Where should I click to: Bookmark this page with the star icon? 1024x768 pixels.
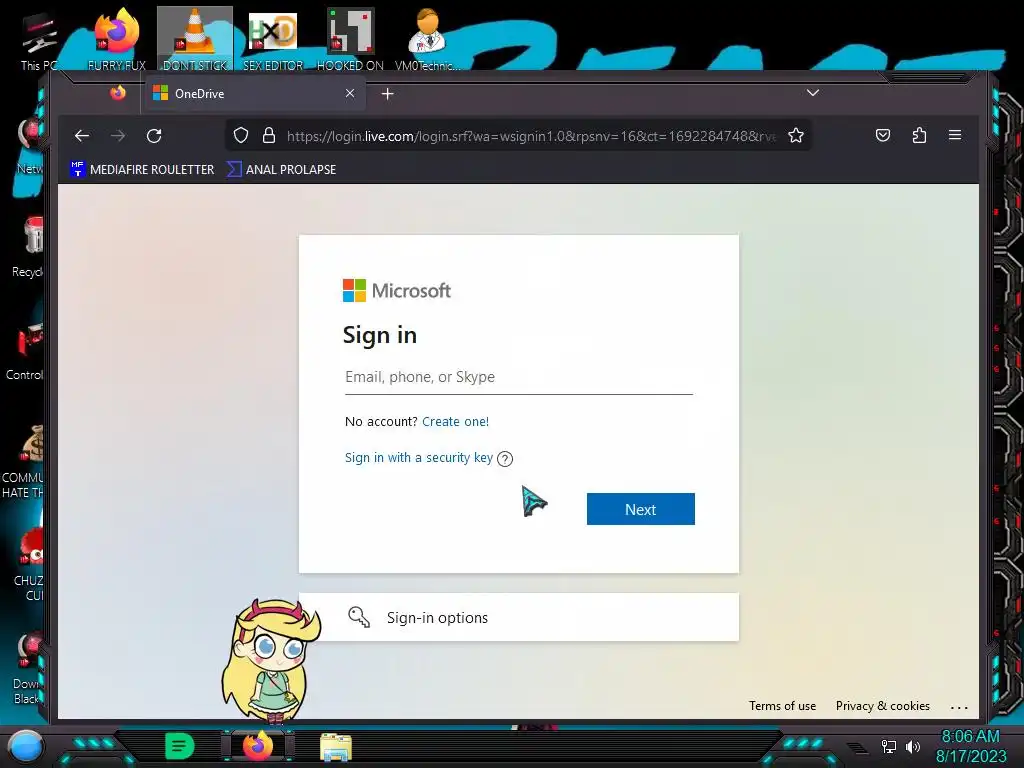point(795,135)
